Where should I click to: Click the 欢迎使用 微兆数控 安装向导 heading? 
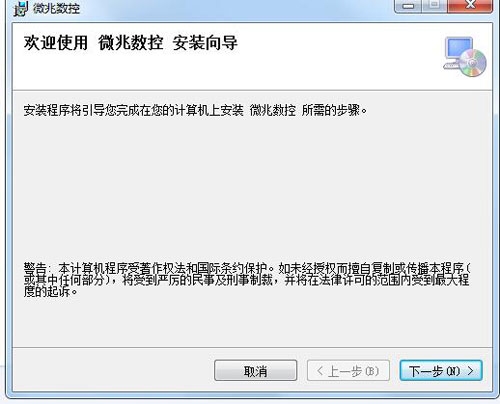pos(130,43)
